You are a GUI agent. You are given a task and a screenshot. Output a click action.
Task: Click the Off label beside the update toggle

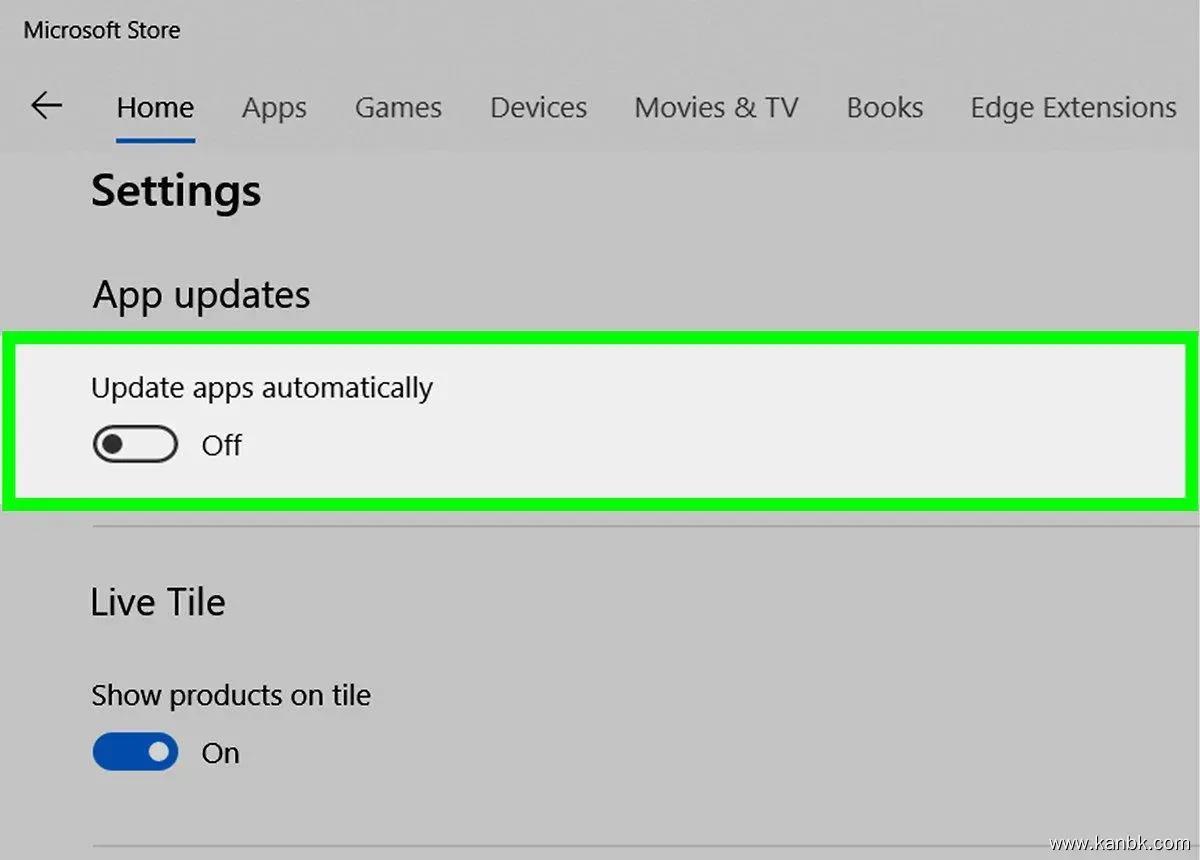[x=222, y=445]
